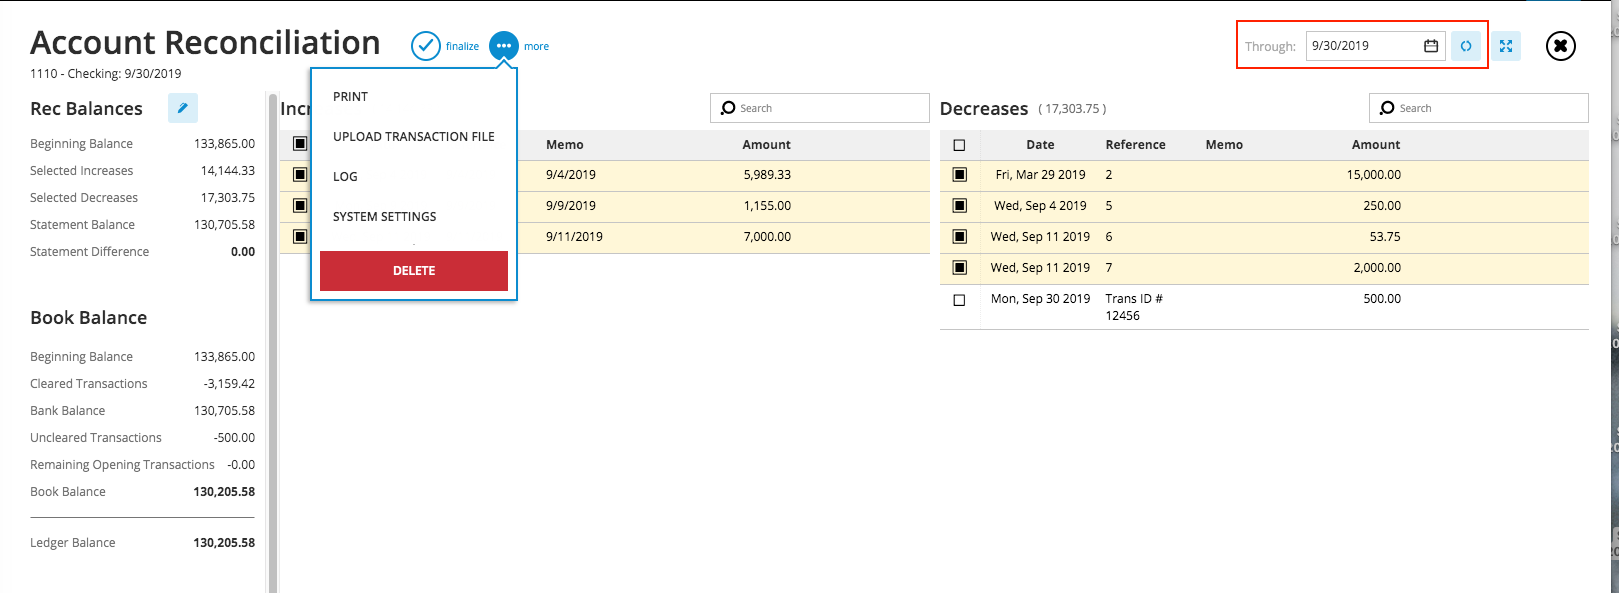Click the Ledger Balance 130,205.58 value
Screen dimensions: 1619x593
(224, 543)
